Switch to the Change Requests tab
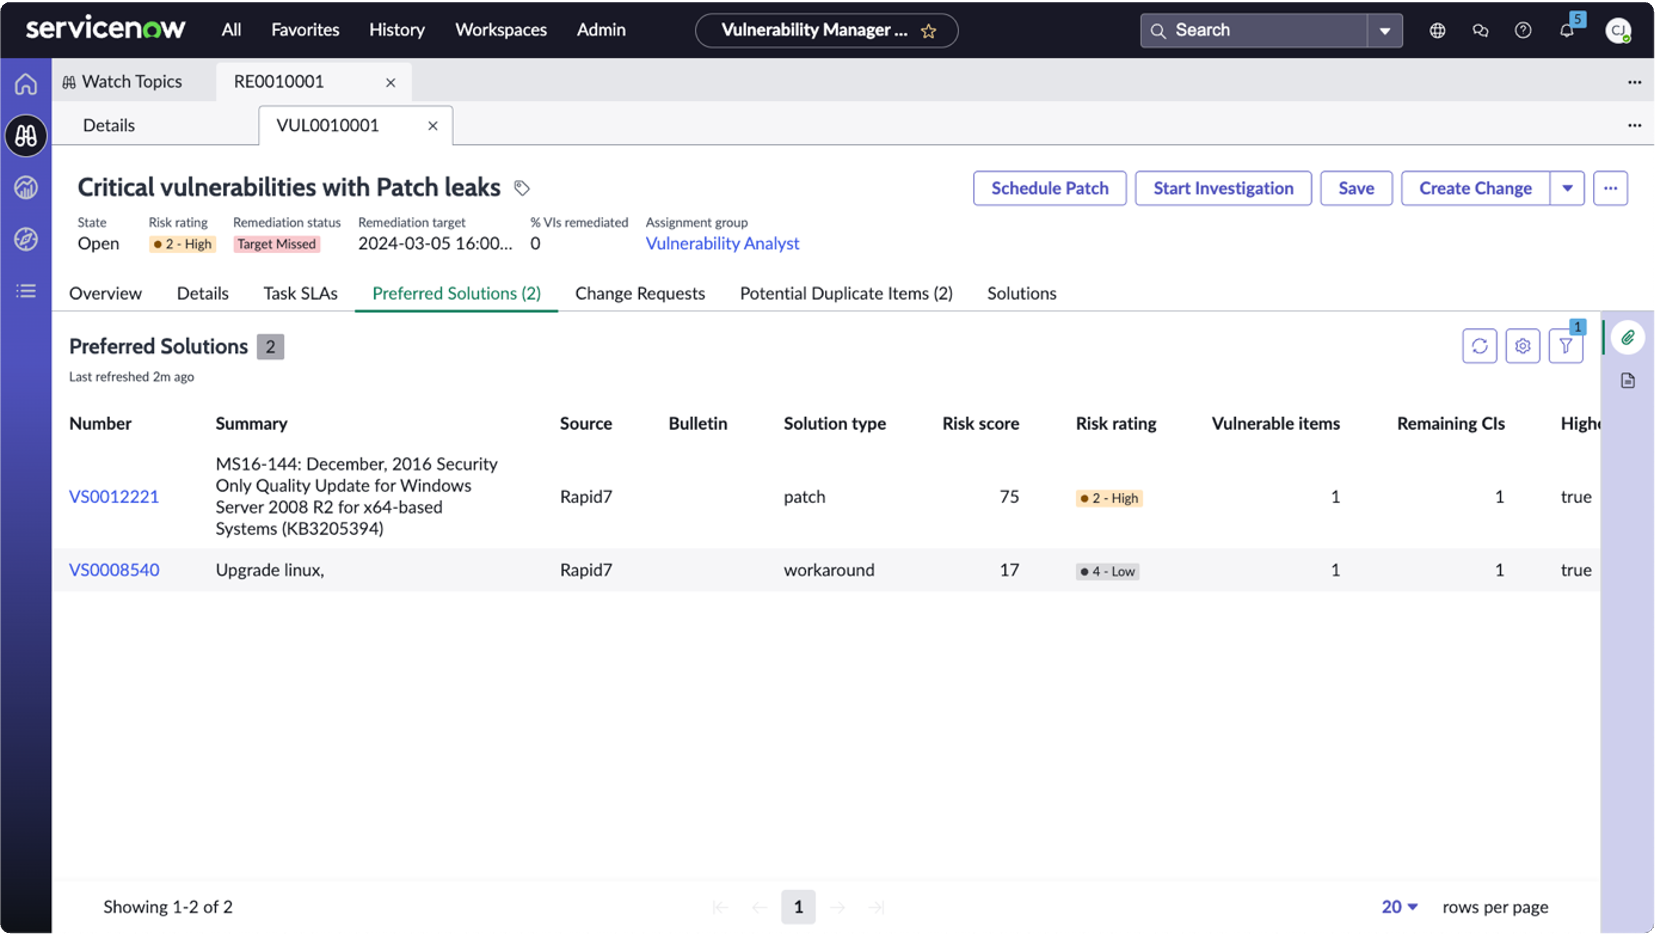The height and width of the screenshot is (935, 1656). coord(640,293)
